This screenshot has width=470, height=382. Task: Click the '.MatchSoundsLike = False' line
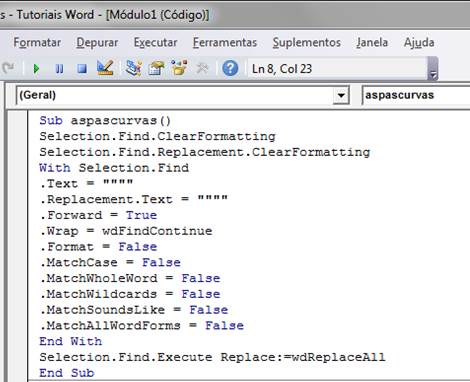coord(134,310)
